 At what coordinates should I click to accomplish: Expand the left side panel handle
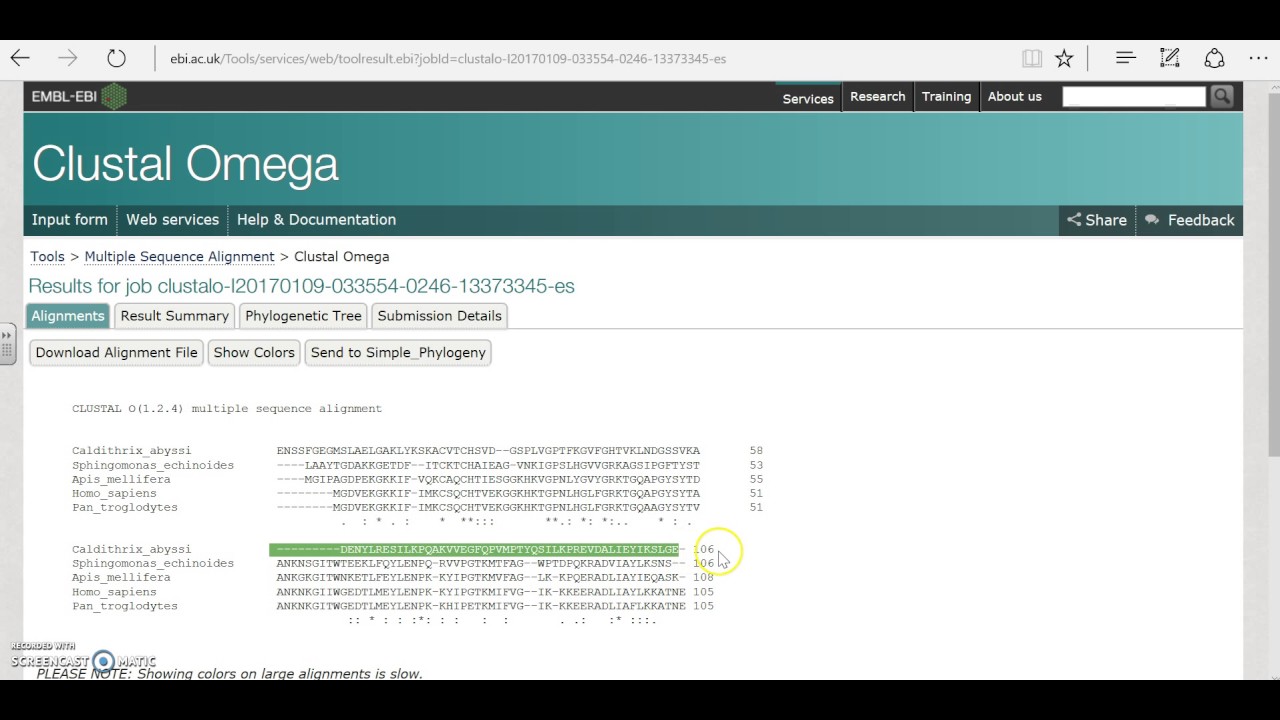pyautogui.click(x=7, y=345)
